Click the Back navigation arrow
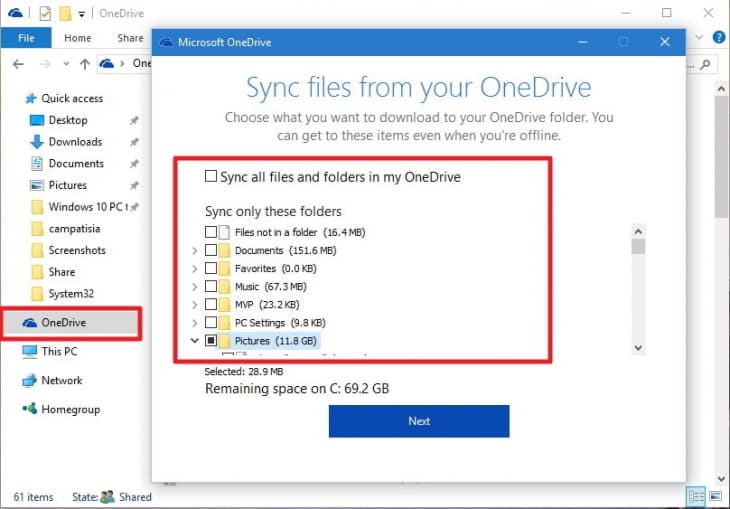 pyautogui.click(x=18, y=64)
